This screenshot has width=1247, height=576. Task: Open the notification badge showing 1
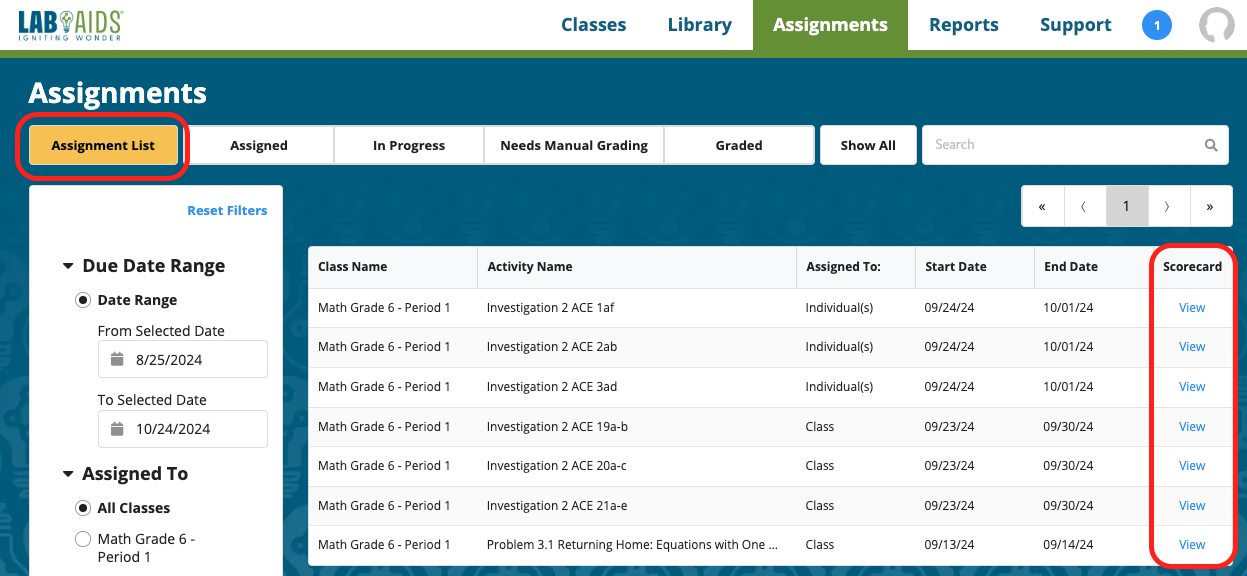1157,24
